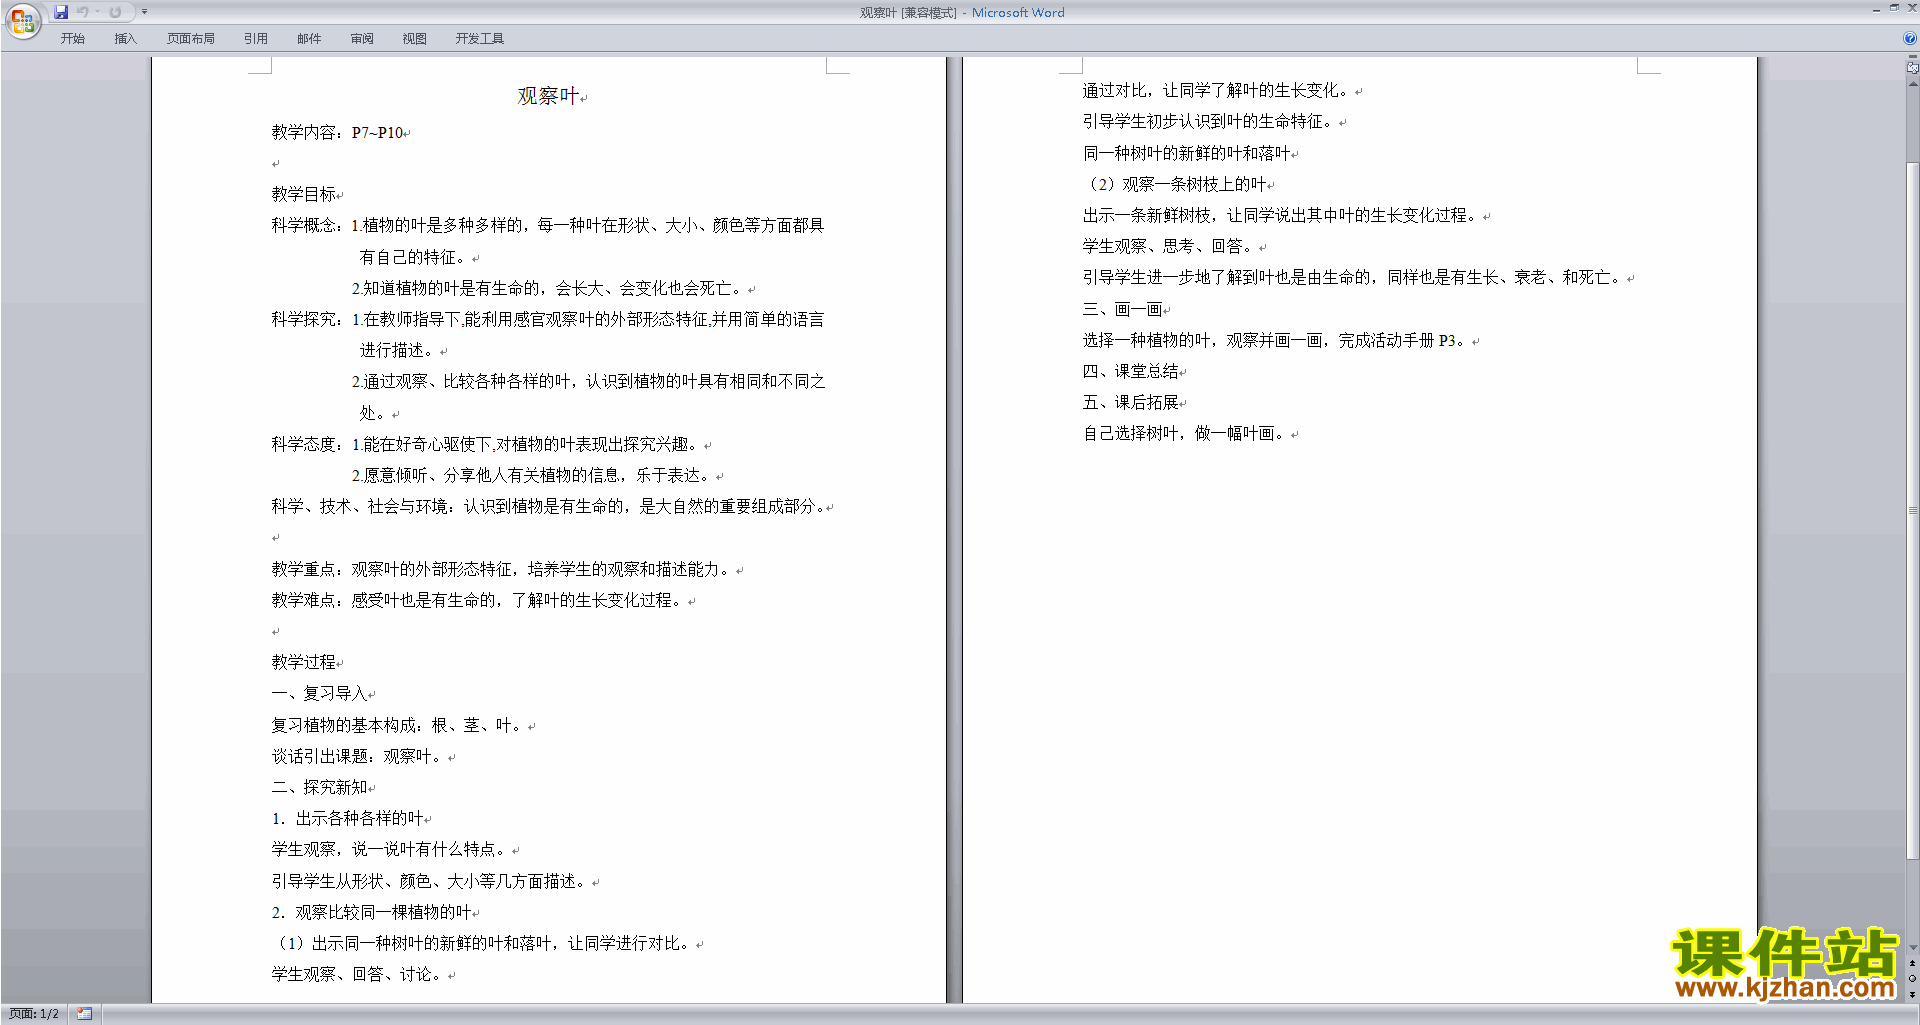
Task: Click the scrollbar up arrow
Action: click(x=1913, y=85)
